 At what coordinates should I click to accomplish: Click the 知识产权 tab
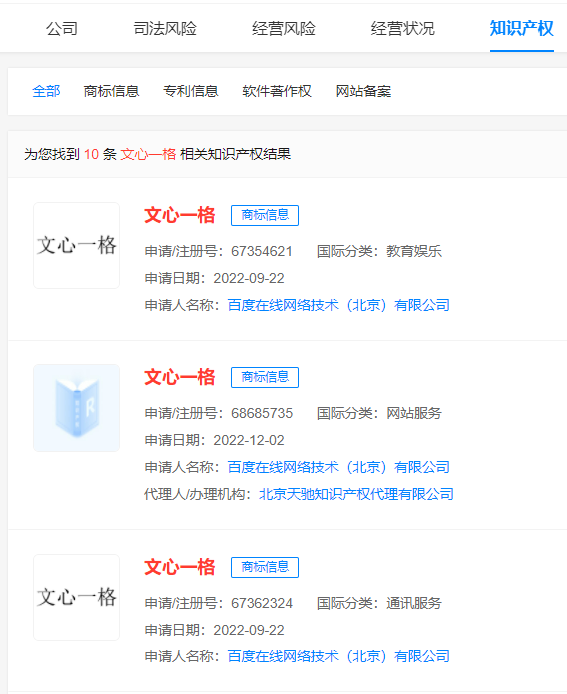(x=521, y=29)
